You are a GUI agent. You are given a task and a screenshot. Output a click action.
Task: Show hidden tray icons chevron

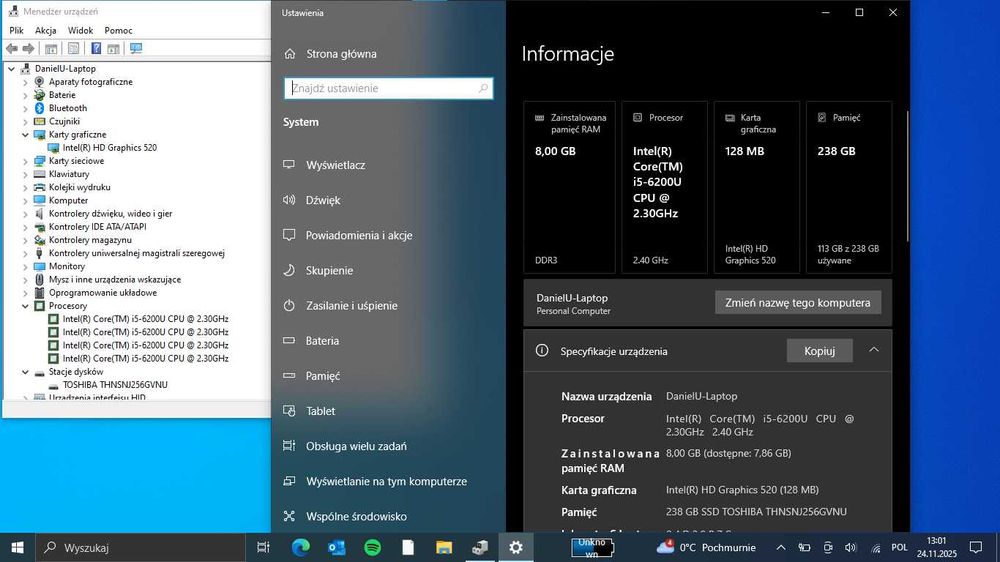tap(781, 547)
